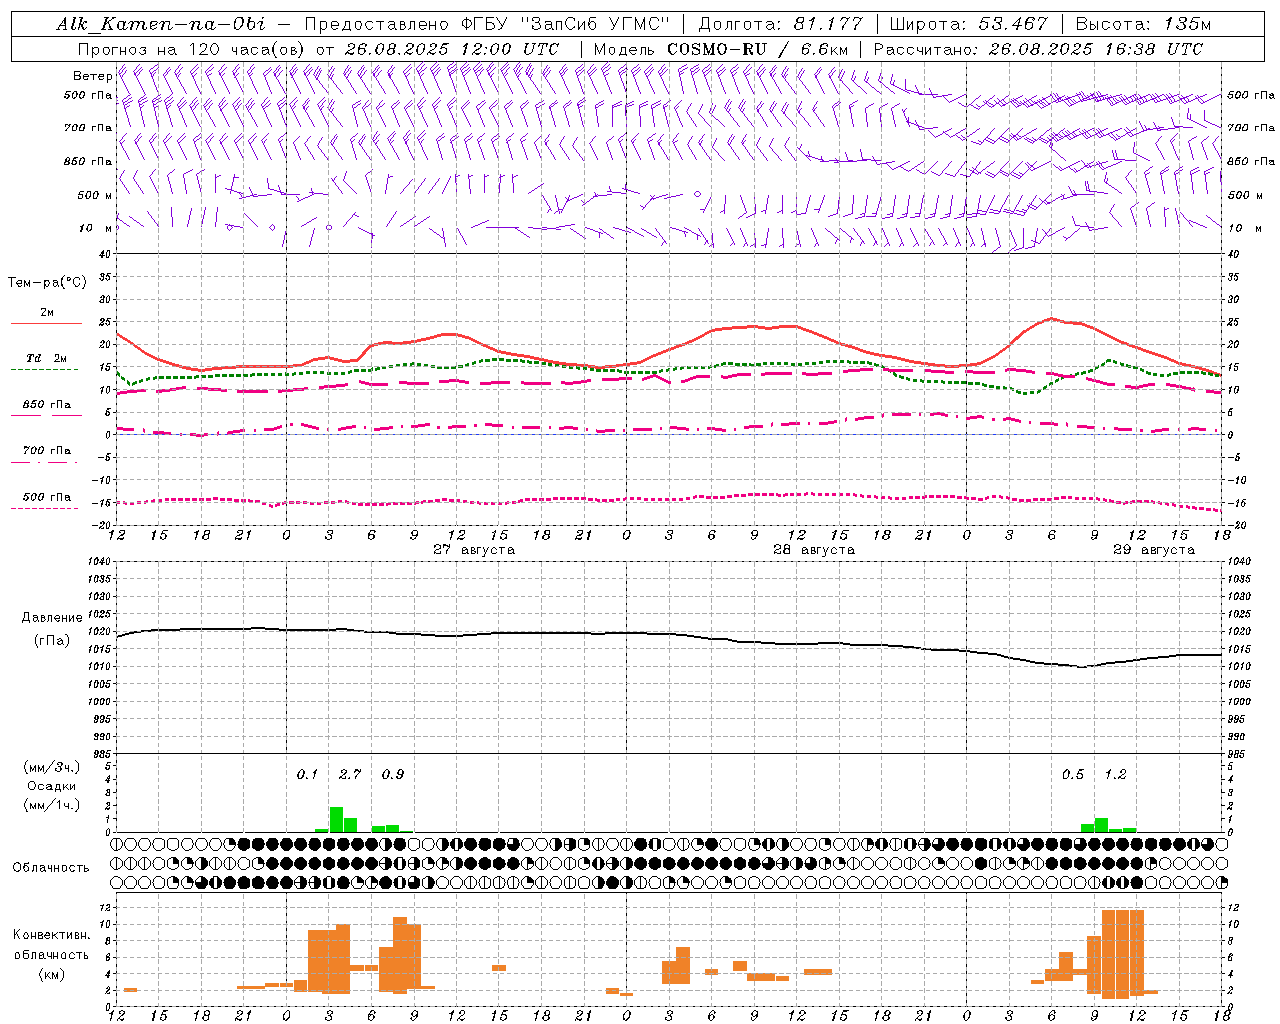Image resolution: width=1280 pixels, height=1024 pixels.
Task: Click the 29 августа date label
Action: pos(1154,550)
